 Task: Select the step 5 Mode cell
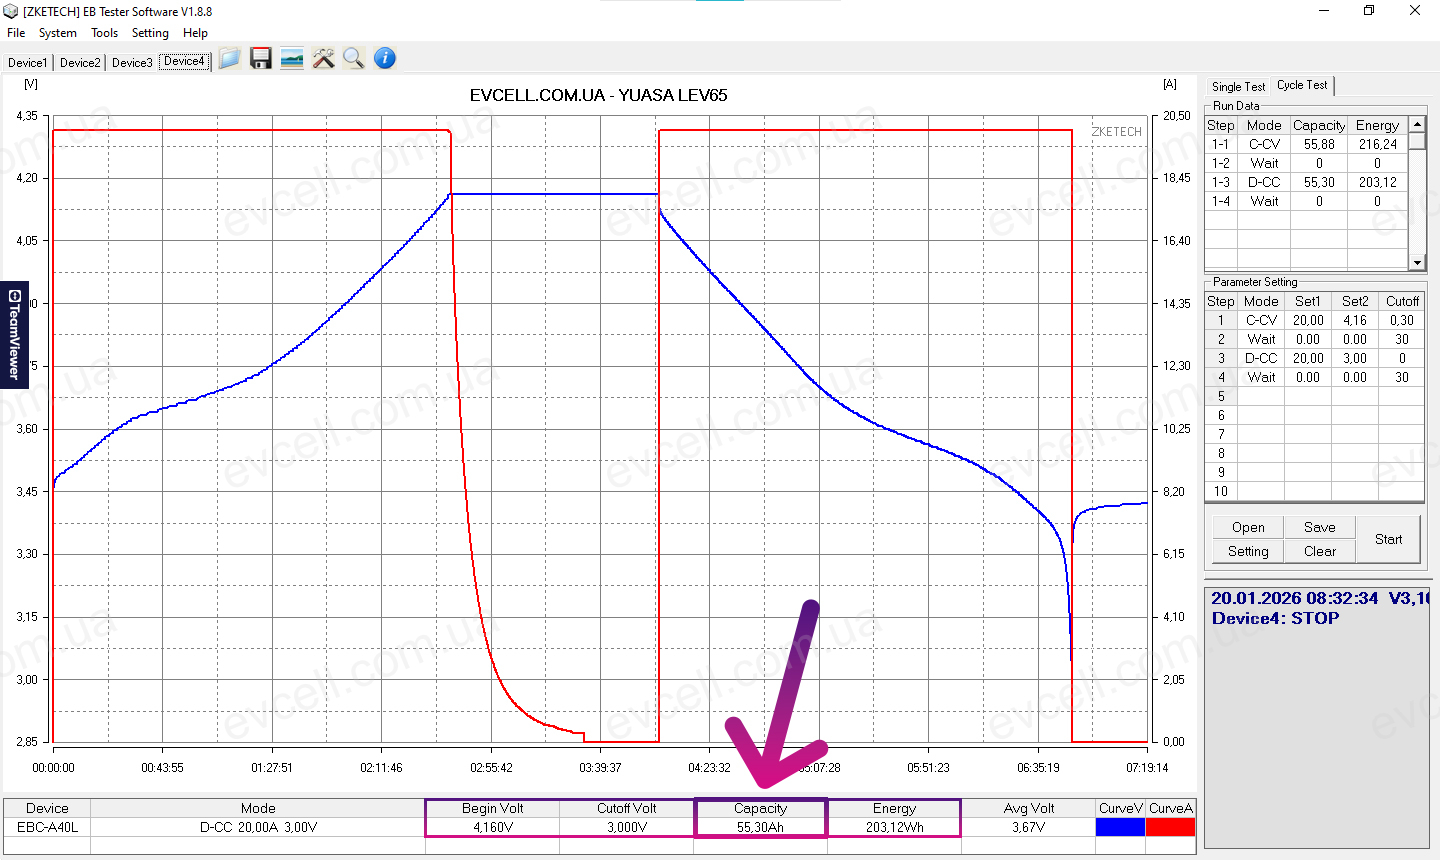point(1261,396)
